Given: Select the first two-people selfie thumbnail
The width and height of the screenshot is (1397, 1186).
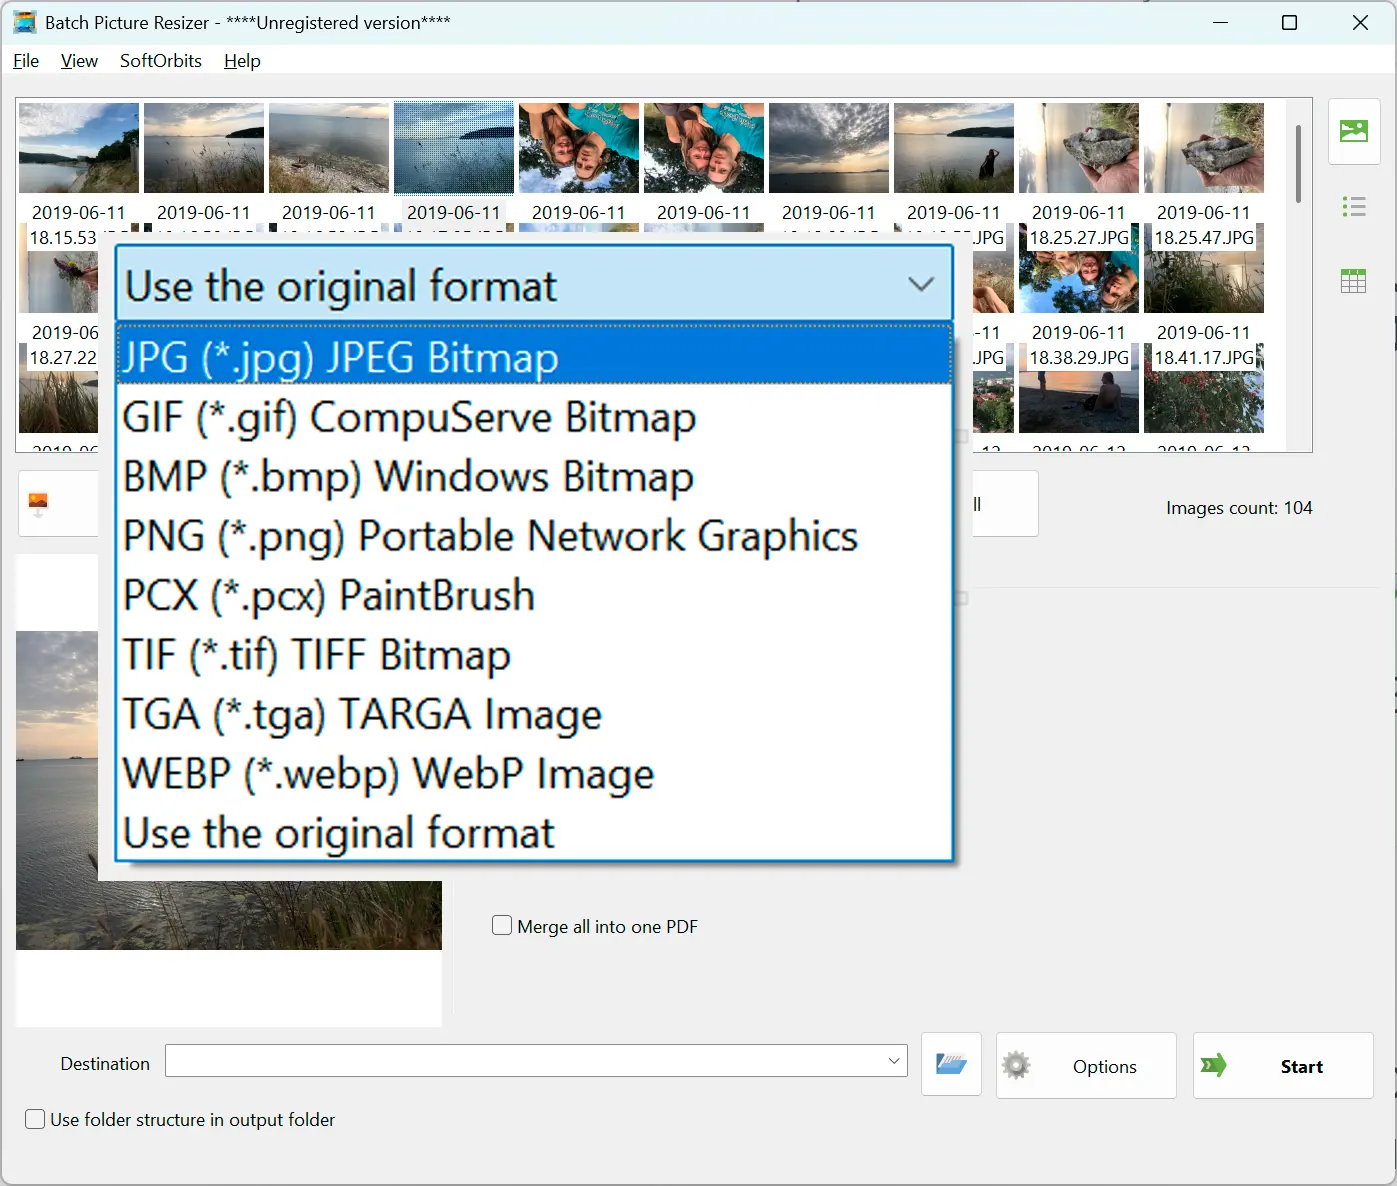Looking at the screenshot, I should click(579, 148).
